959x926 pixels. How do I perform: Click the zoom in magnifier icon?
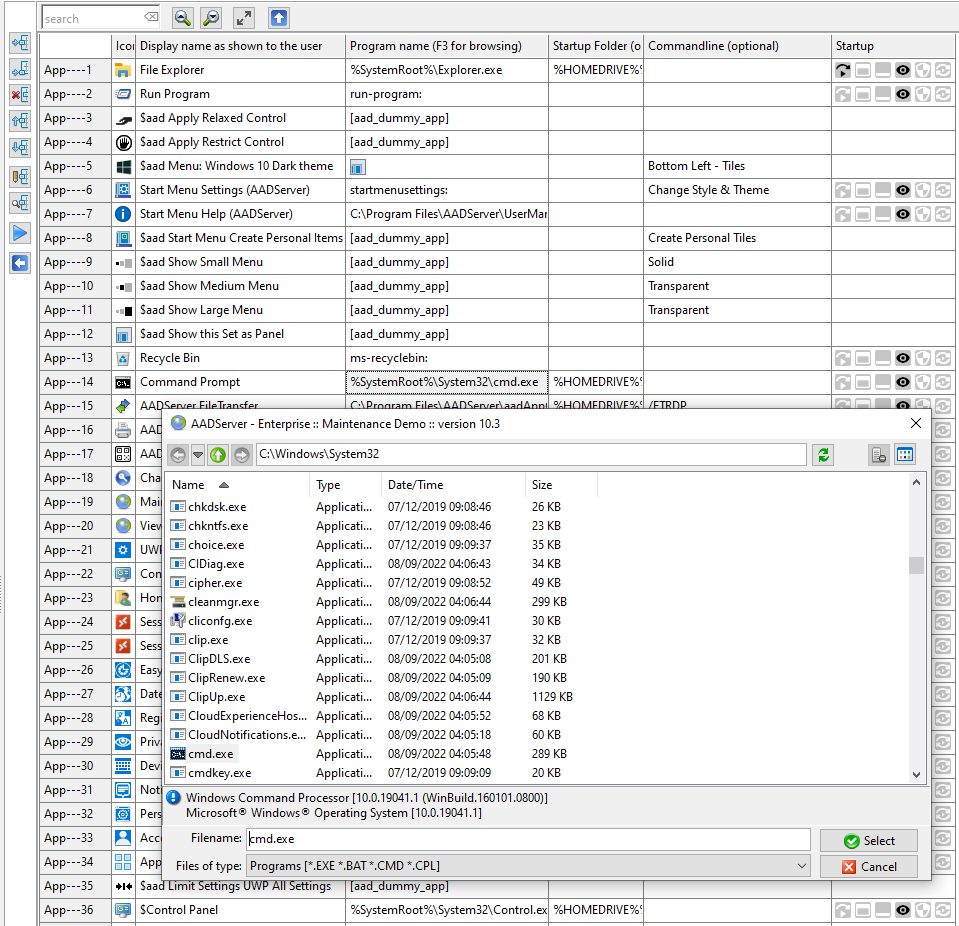pyautogui.click(x=182, y=18)
